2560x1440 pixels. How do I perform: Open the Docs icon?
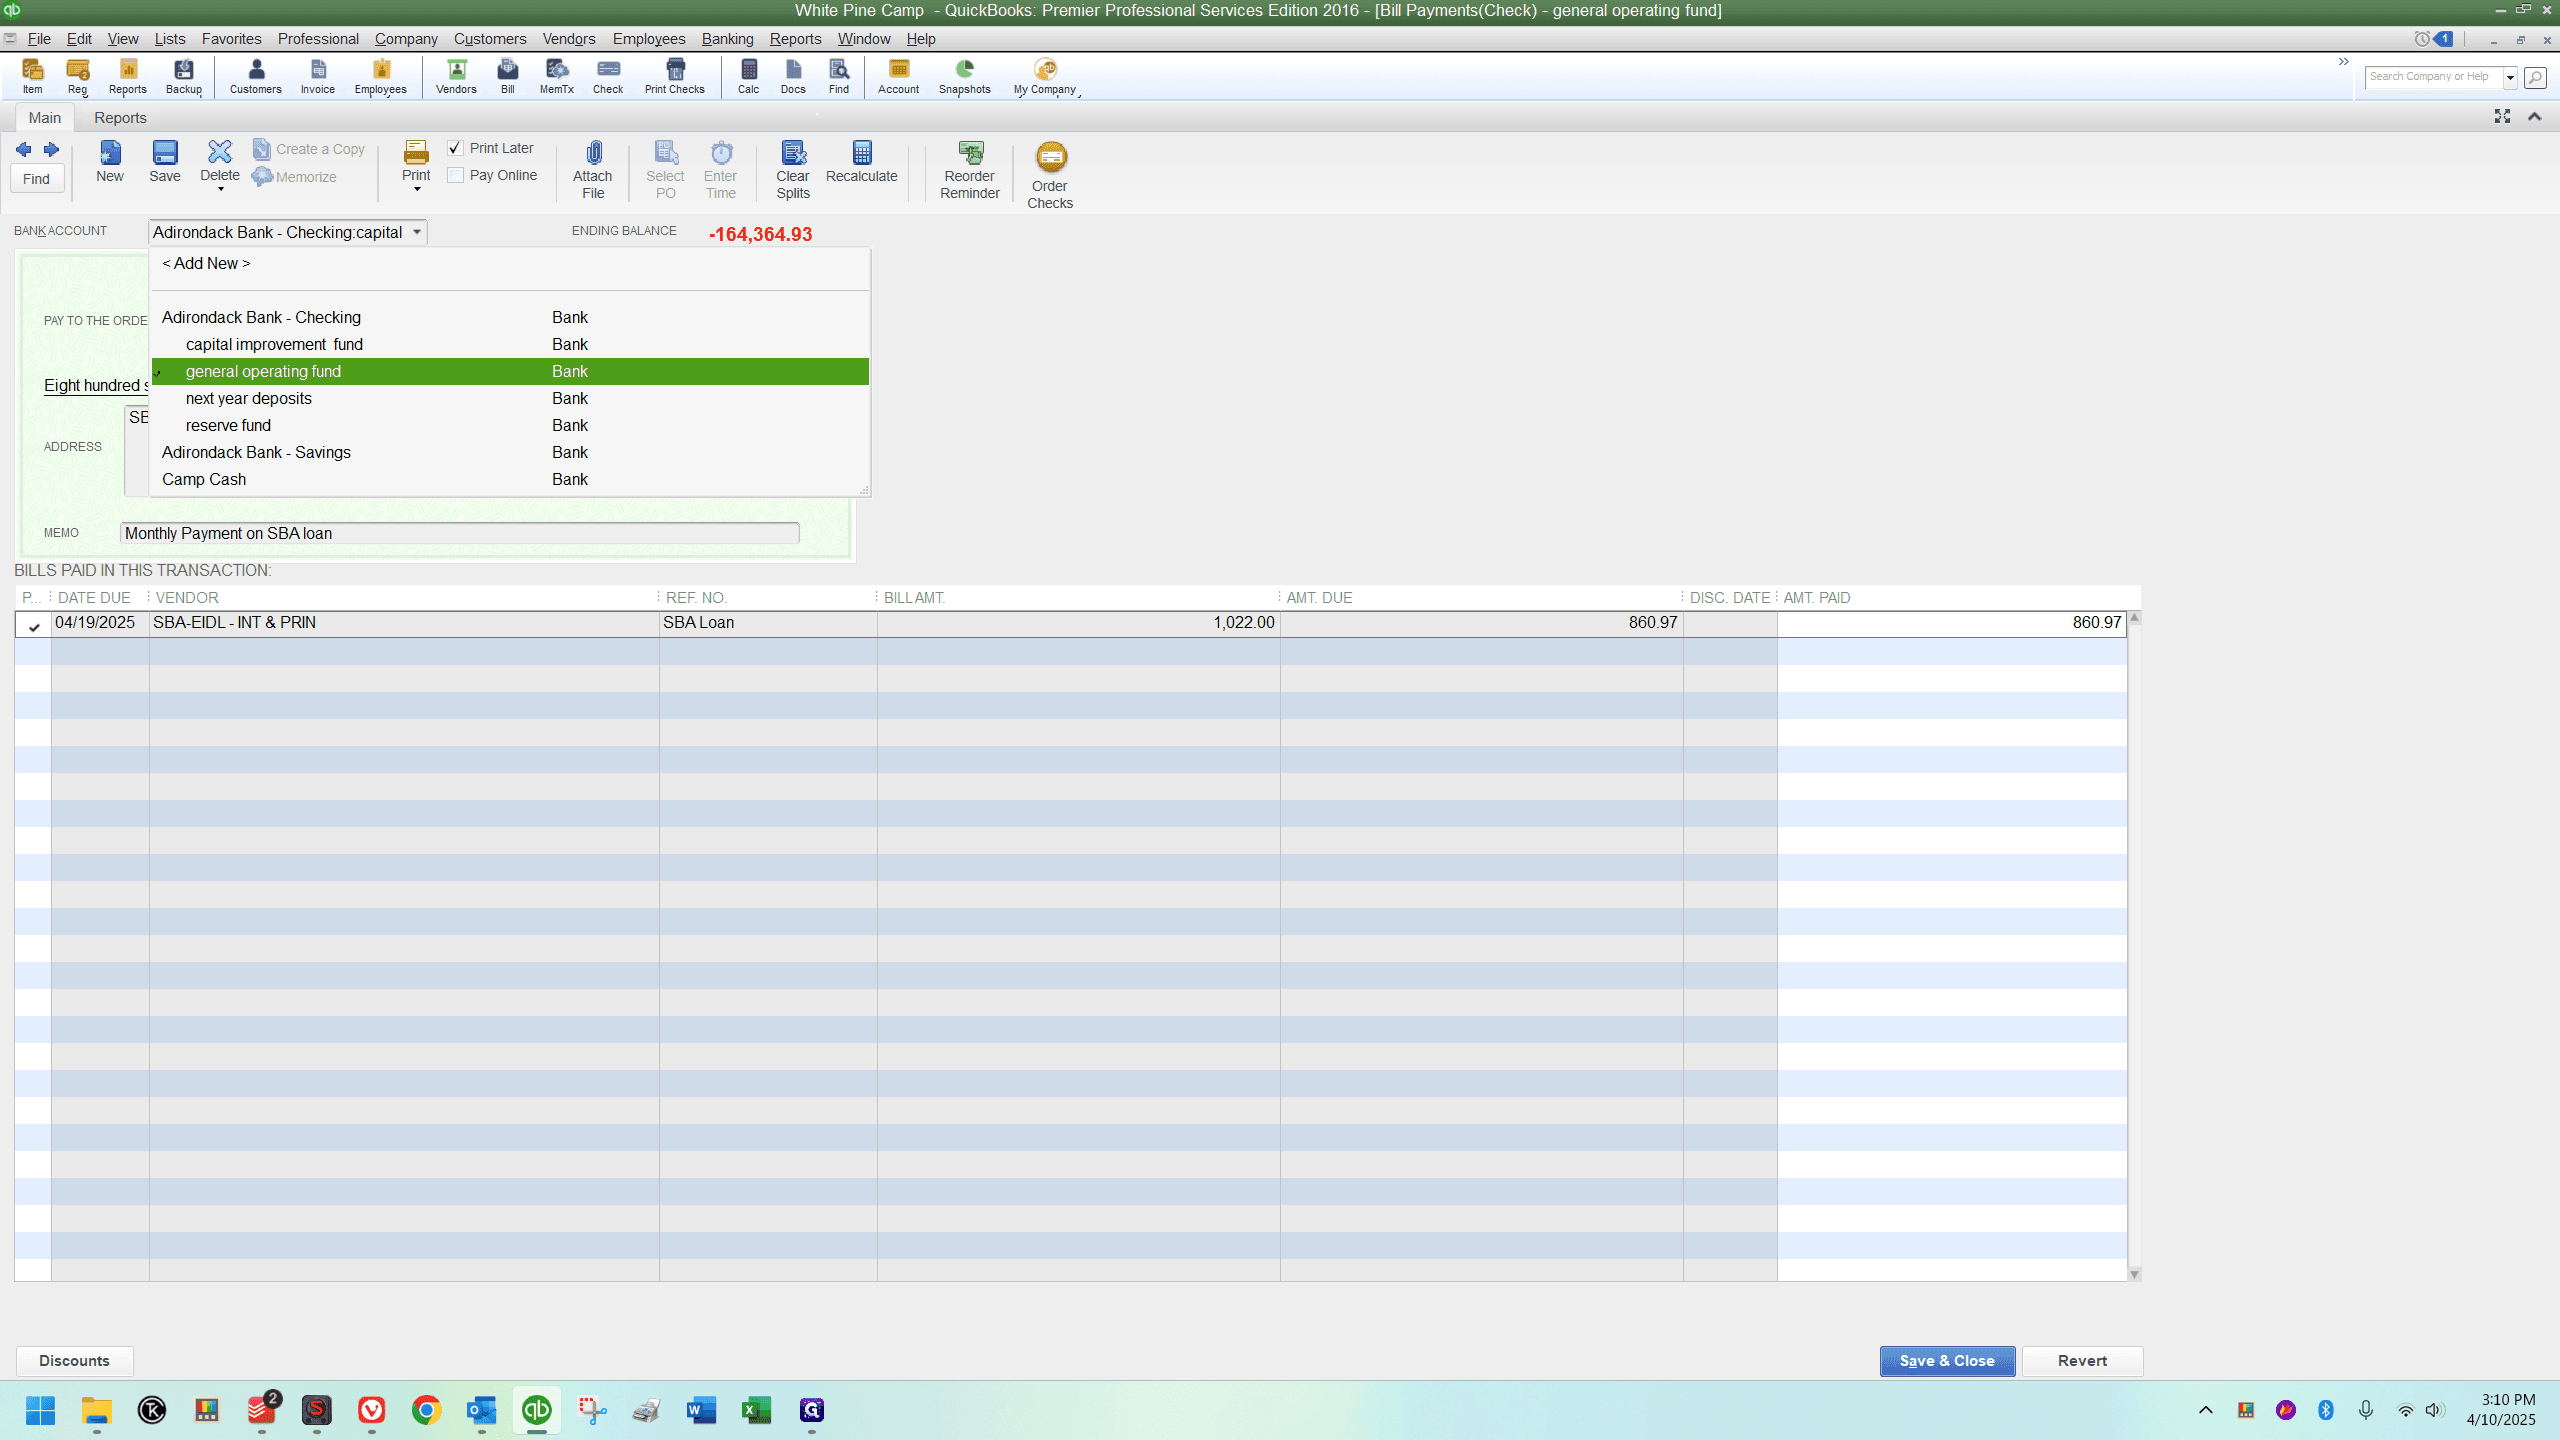(793, 76)
